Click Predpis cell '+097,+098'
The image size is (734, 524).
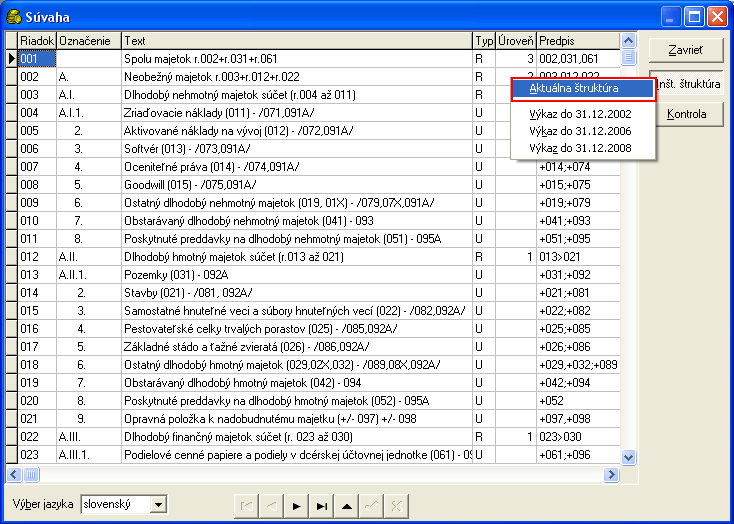(x=578, y=419)
